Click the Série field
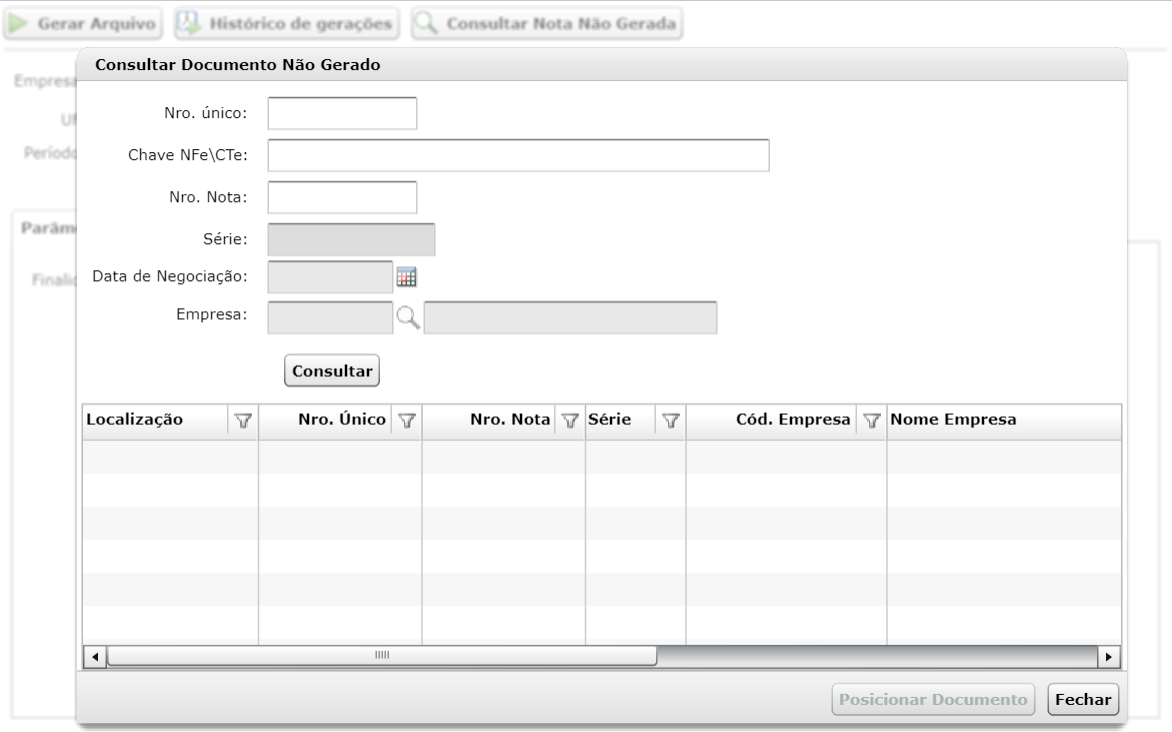Image resolution: width=1172 pixels, height=732 pixels. click(x=351, y=239)
